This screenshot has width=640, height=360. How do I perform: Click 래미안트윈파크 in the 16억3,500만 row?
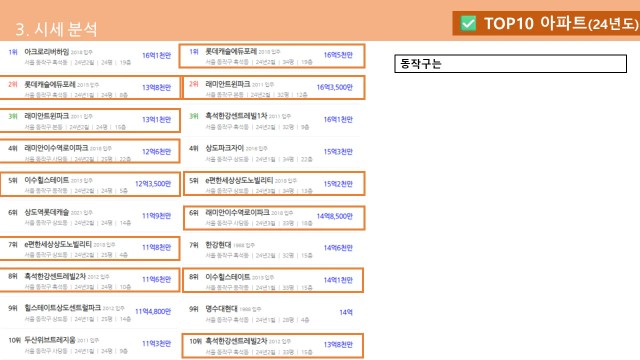(x=228, y=84)
